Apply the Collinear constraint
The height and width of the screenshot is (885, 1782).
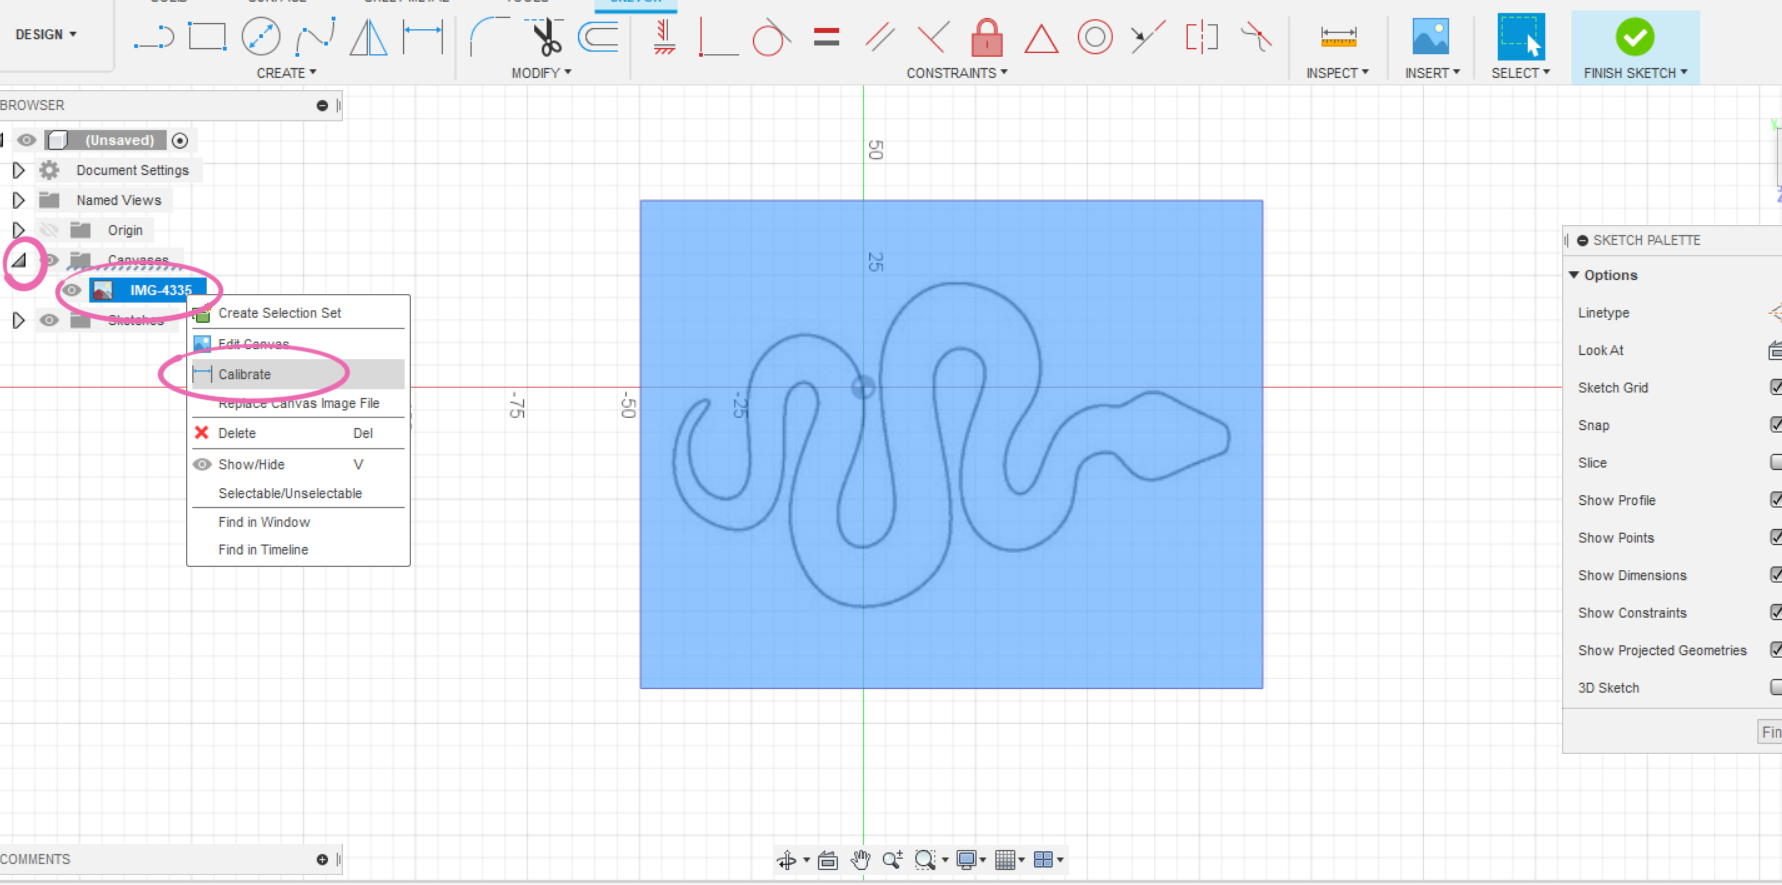1148,37
